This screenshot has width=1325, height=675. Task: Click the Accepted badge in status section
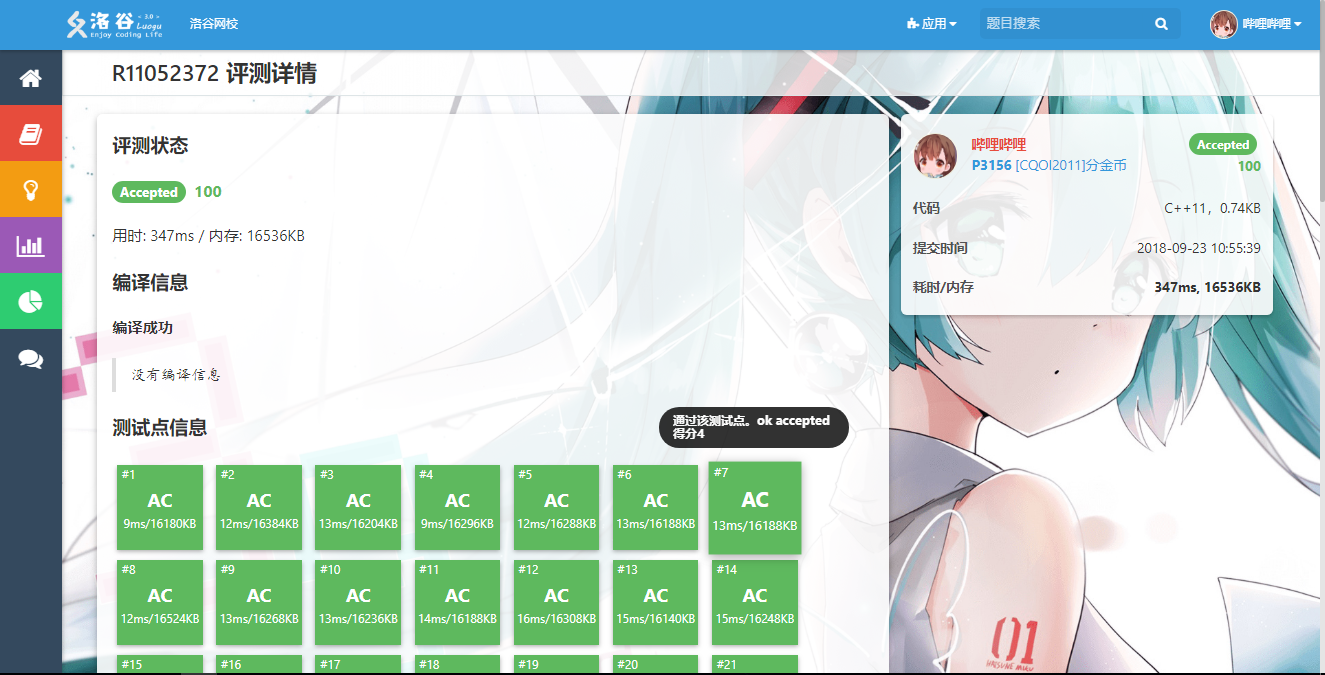pos(149,192)
